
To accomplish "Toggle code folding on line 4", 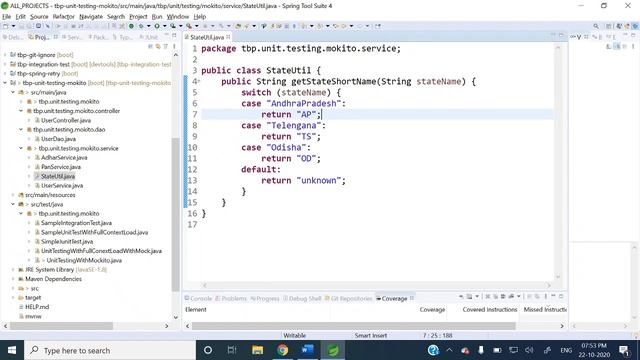I will coord(199,81).
